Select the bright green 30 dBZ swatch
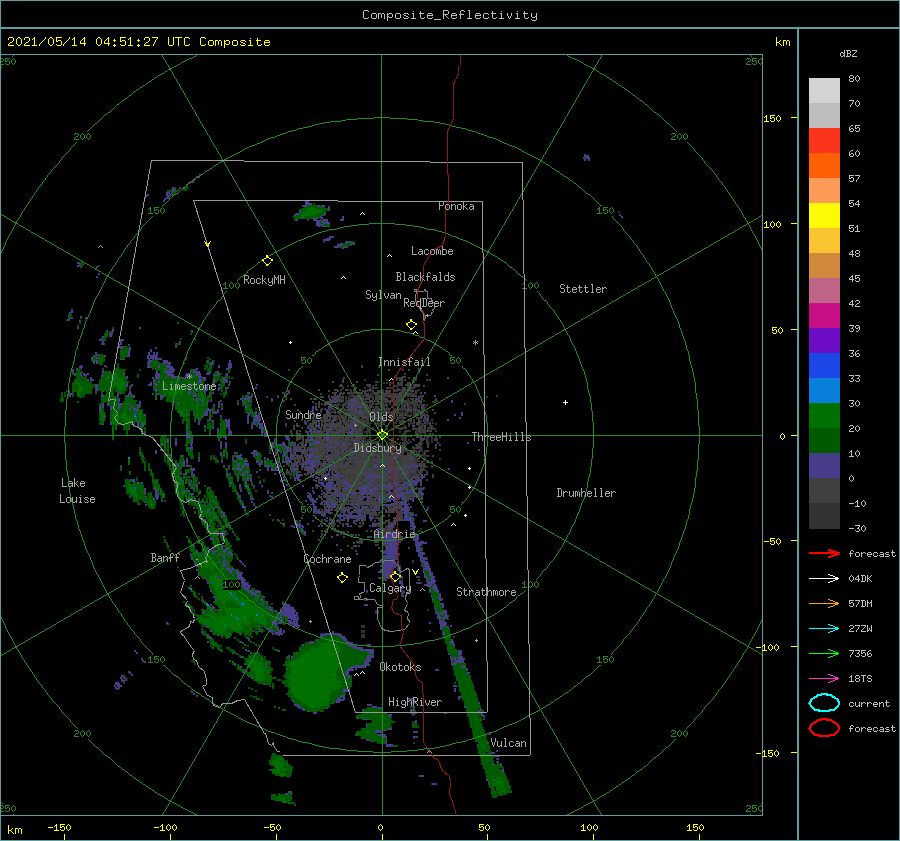Screen dimensions: 900x841 [x=824, y=415]
